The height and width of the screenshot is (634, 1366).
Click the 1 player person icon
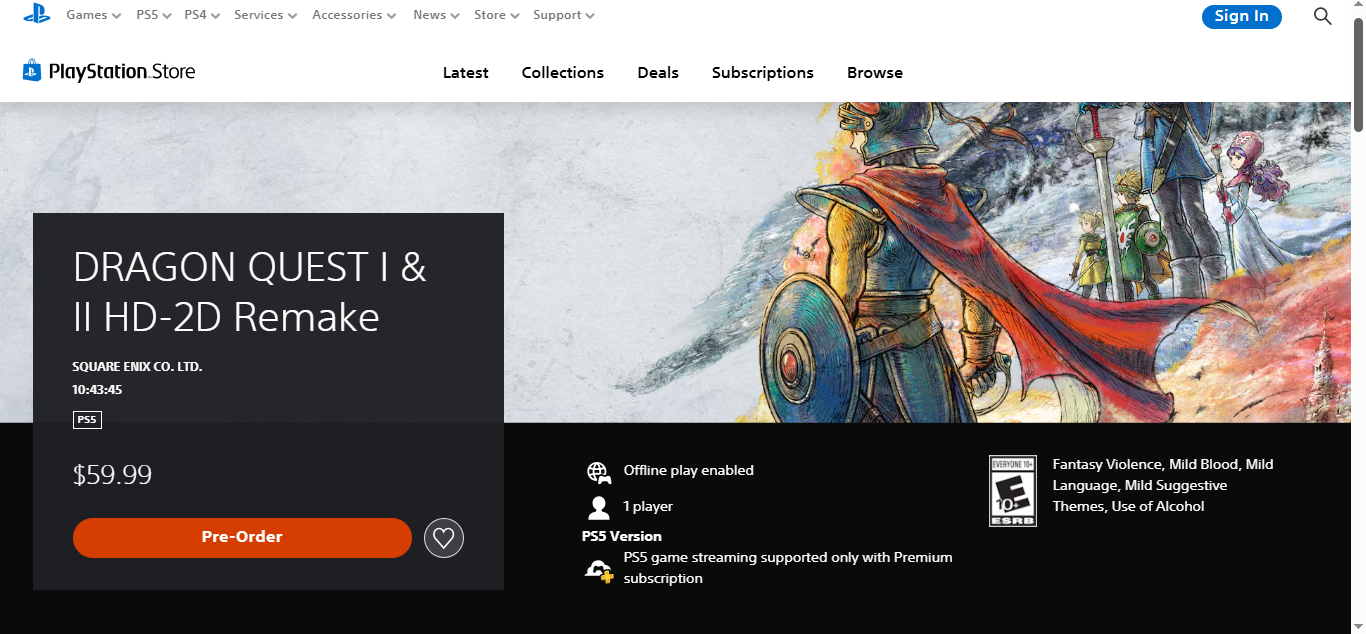[x=598, y=508]
